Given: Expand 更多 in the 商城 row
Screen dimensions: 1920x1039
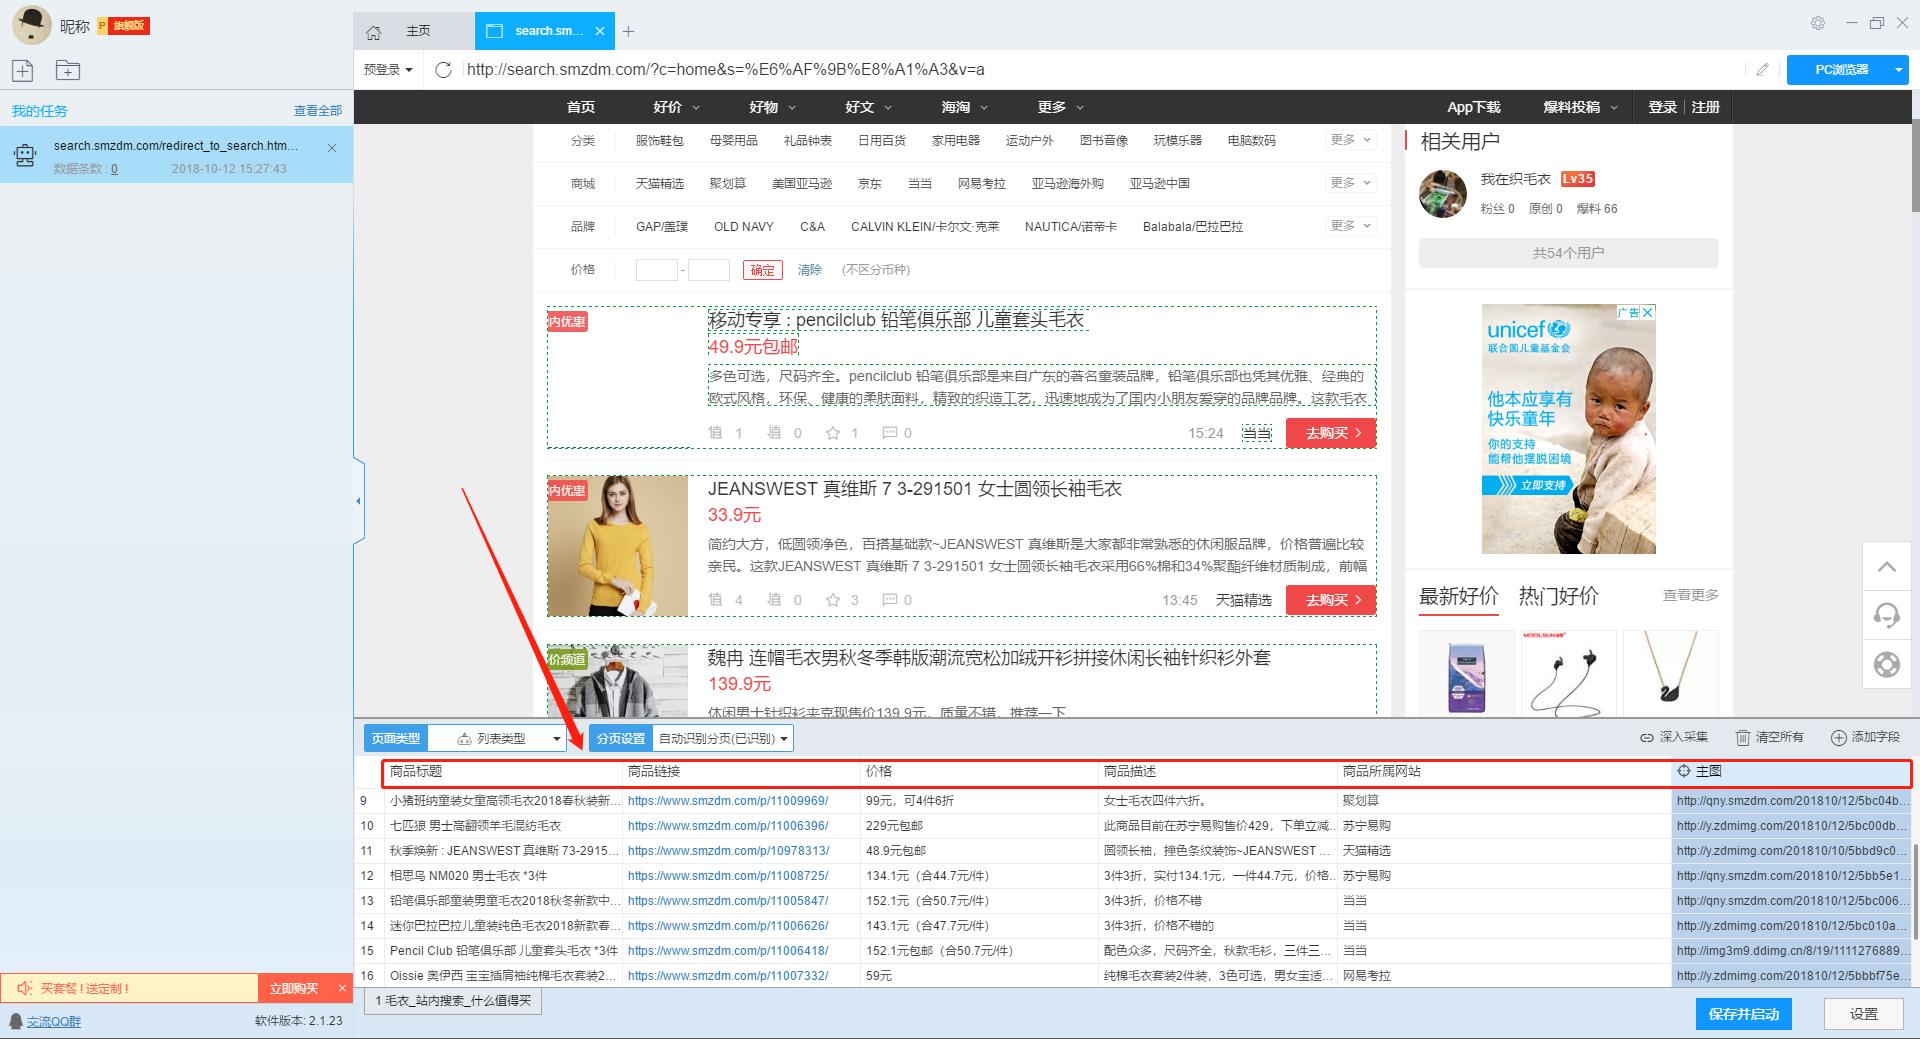Looking at the screenshot, I should (1351, 183).
